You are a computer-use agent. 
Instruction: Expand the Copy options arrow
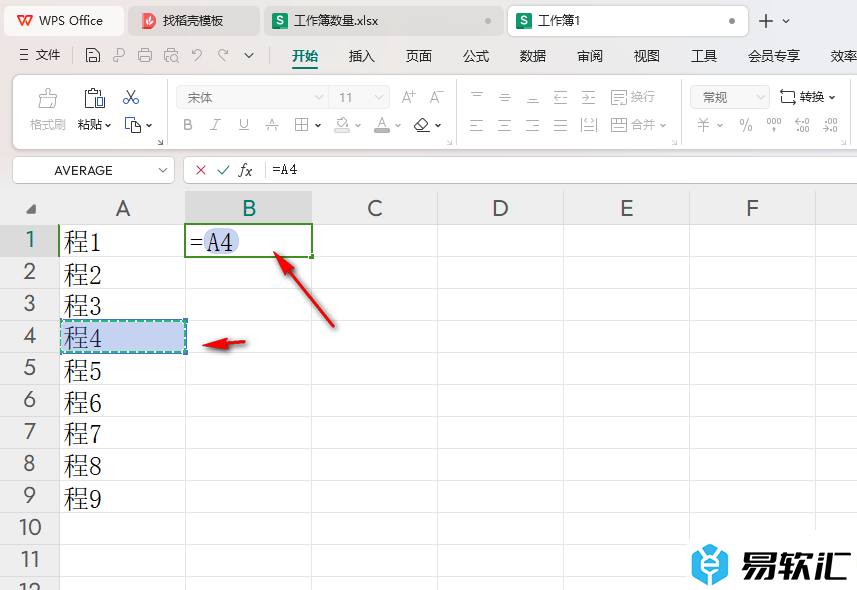pos(149,126)
